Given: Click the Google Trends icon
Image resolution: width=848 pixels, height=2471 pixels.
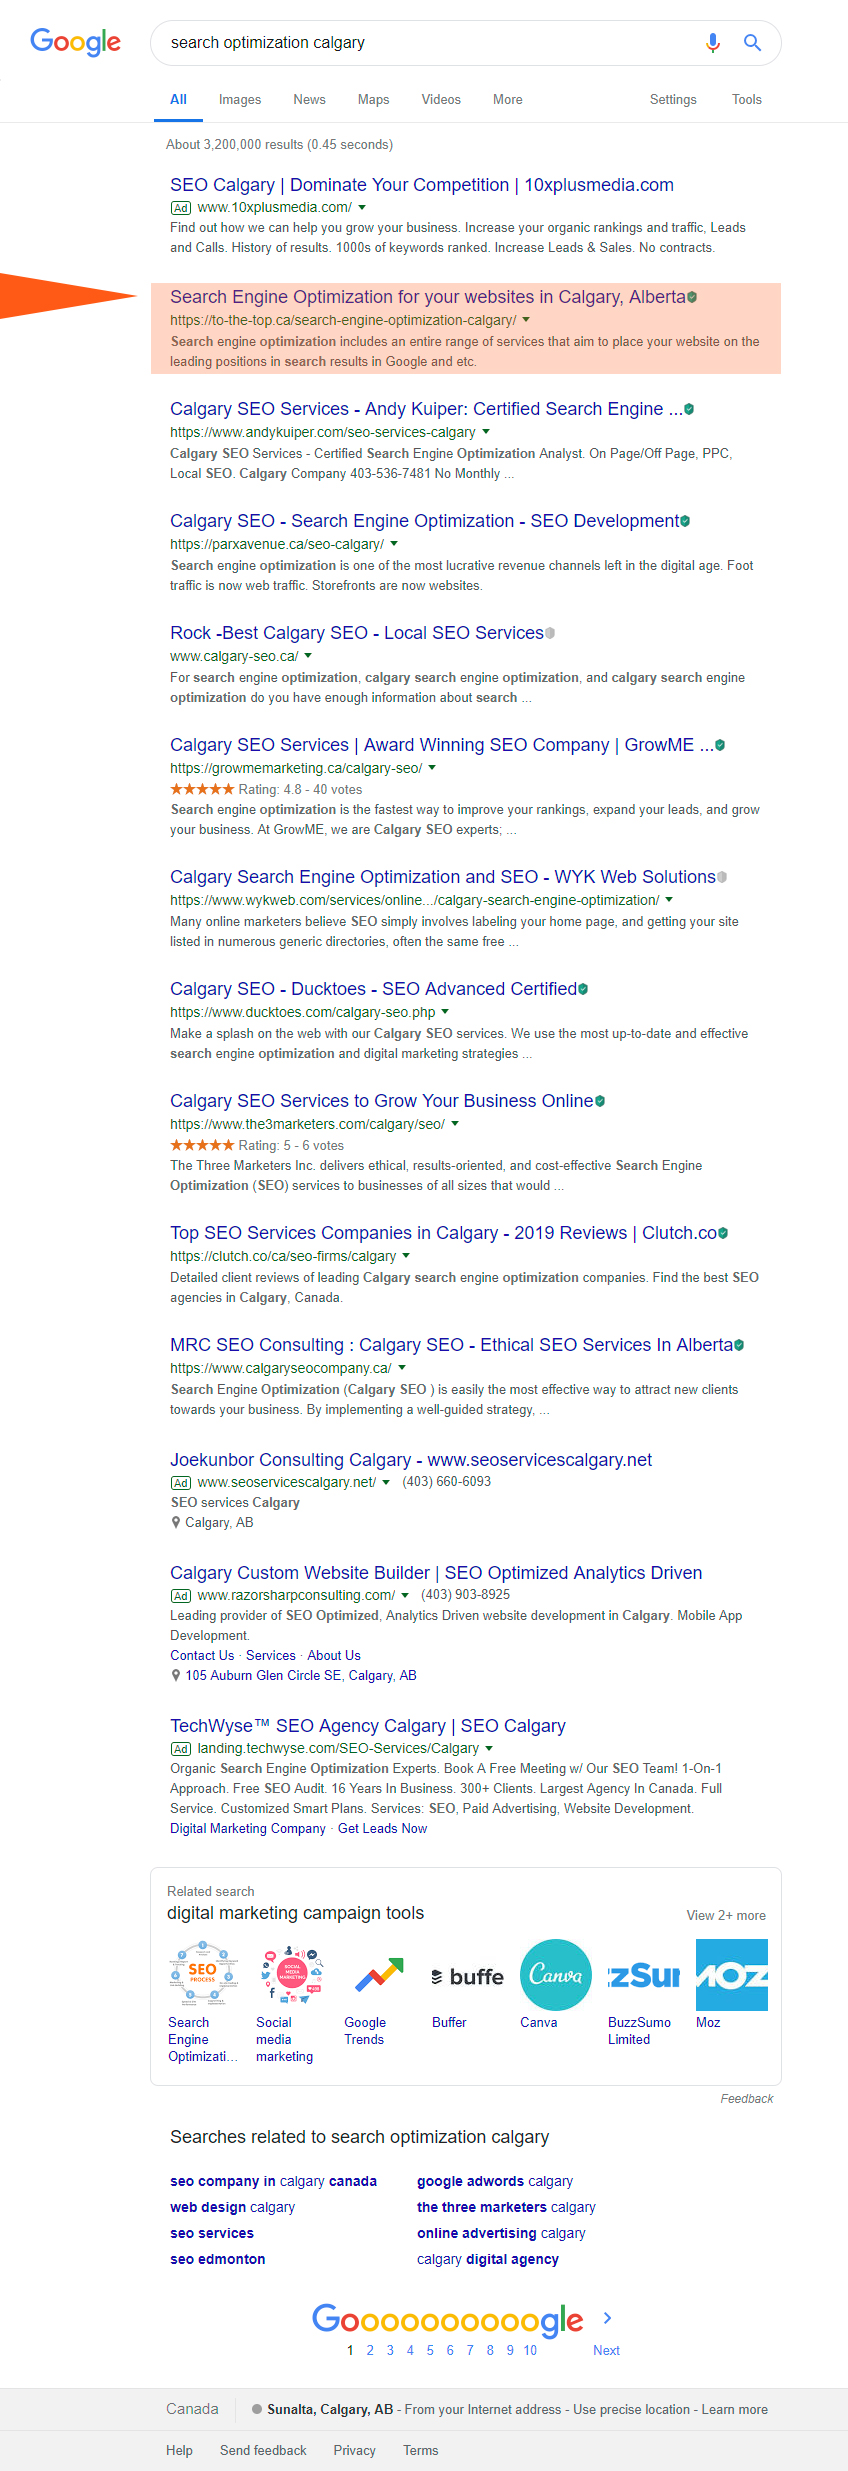Looking at the screenshot, I should 380,1975.
